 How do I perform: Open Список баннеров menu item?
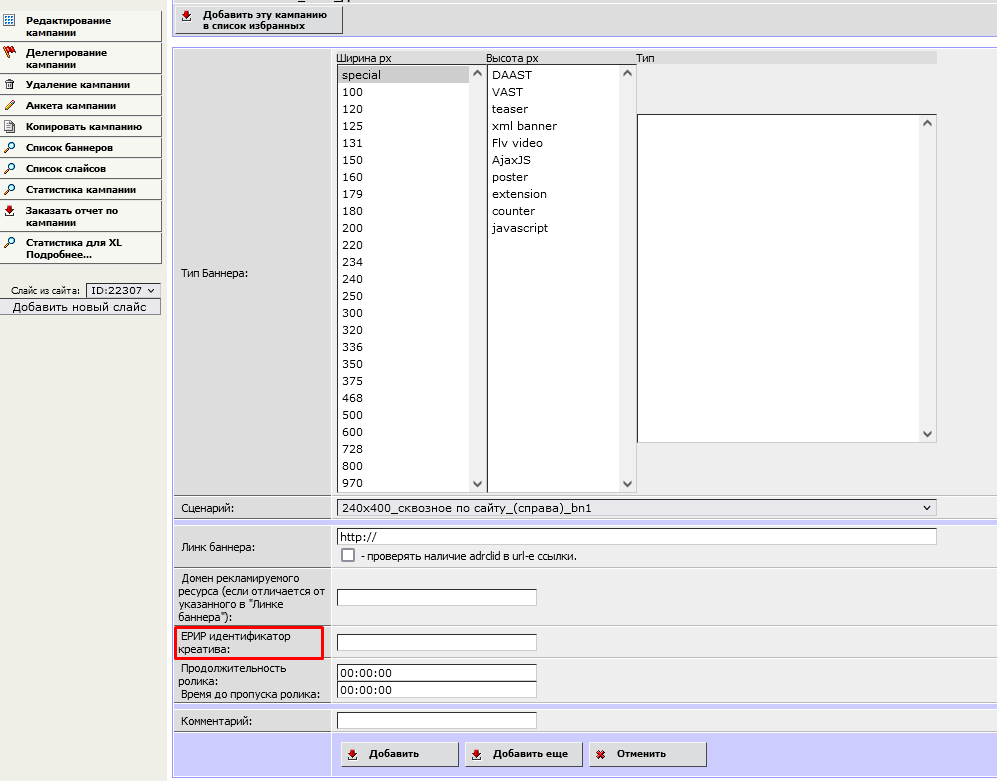(81, 148)
